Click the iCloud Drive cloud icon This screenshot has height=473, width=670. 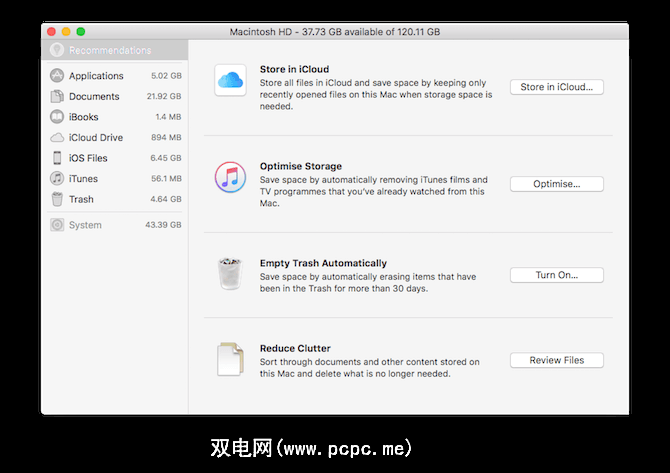tap(57, 138)
